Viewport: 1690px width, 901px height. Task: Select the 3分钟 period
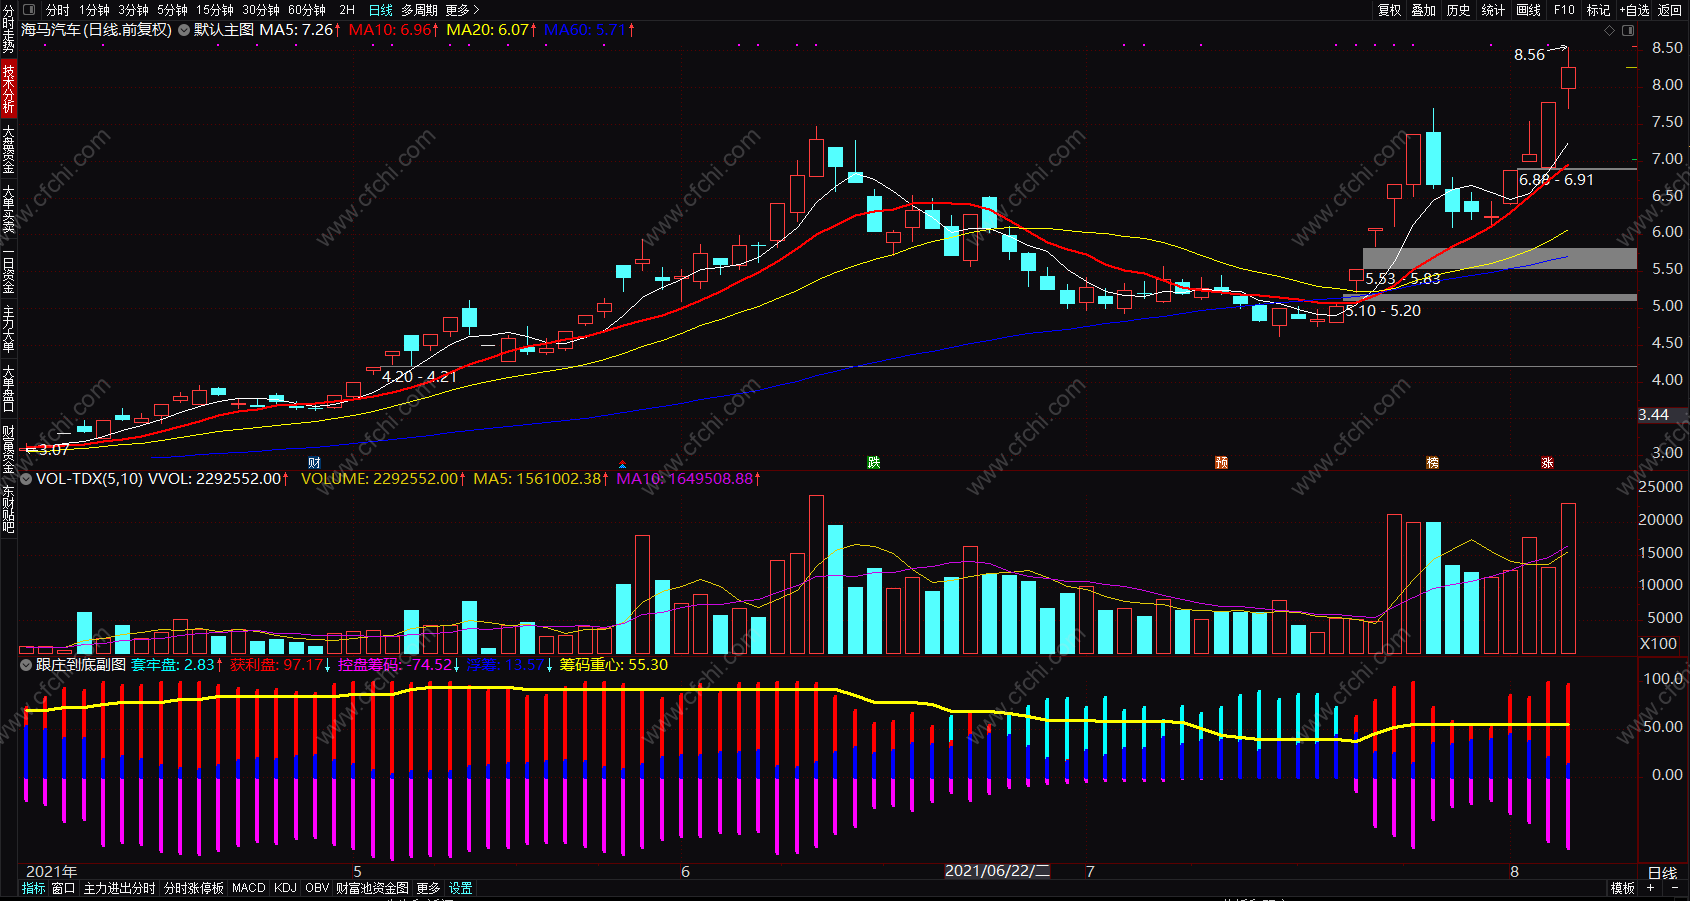click(x=133, y=10)
